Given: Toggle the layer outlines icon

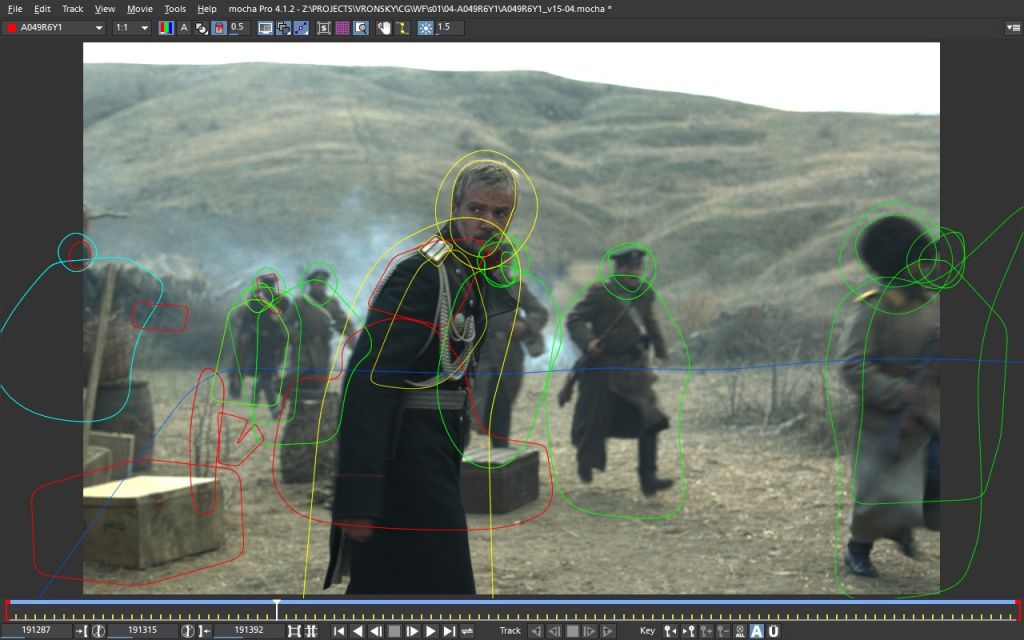Looking at the screenshot, I should pyautogui.click(x=283, y=28).
